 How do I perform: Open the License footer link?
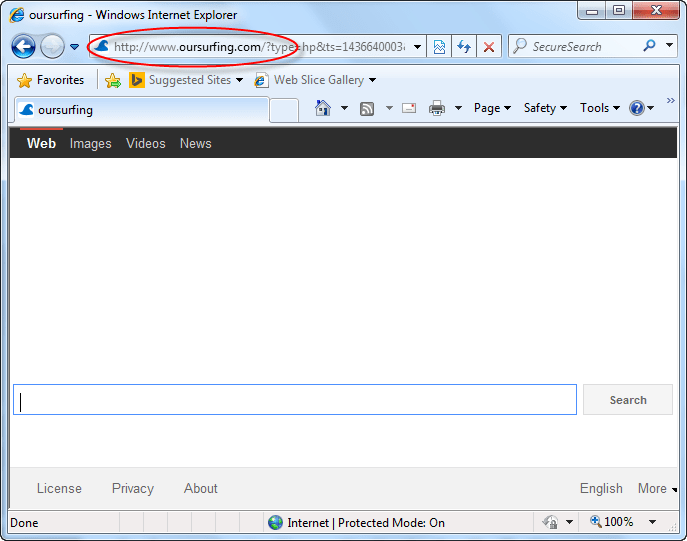59,488
